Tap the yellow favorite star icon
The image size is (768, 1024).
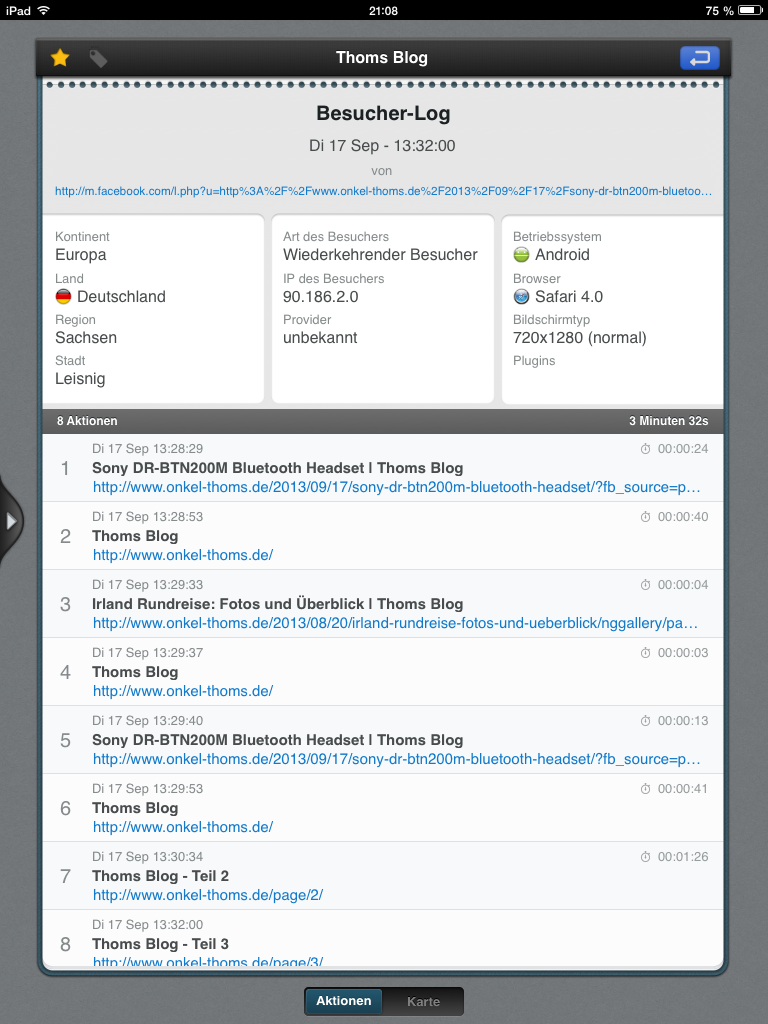point(60,58)
